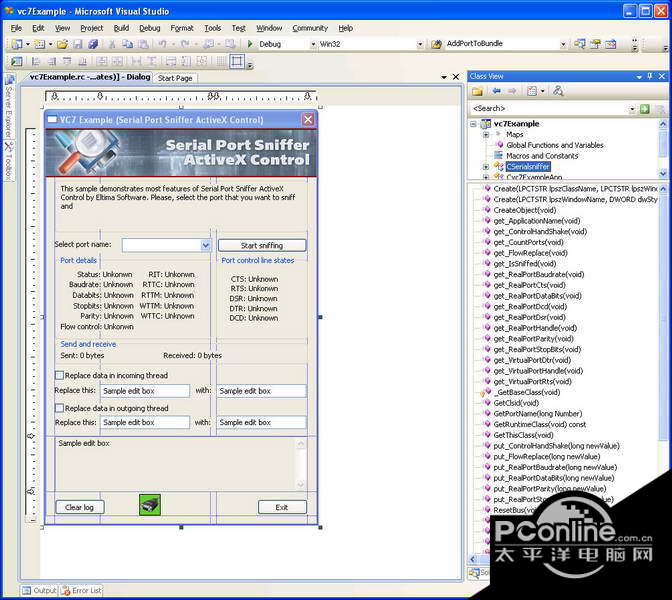This screenshot has width=672, height=600.
Task: Switch to the vc7Example.rc Dialog tab
Action: [90, 77]
